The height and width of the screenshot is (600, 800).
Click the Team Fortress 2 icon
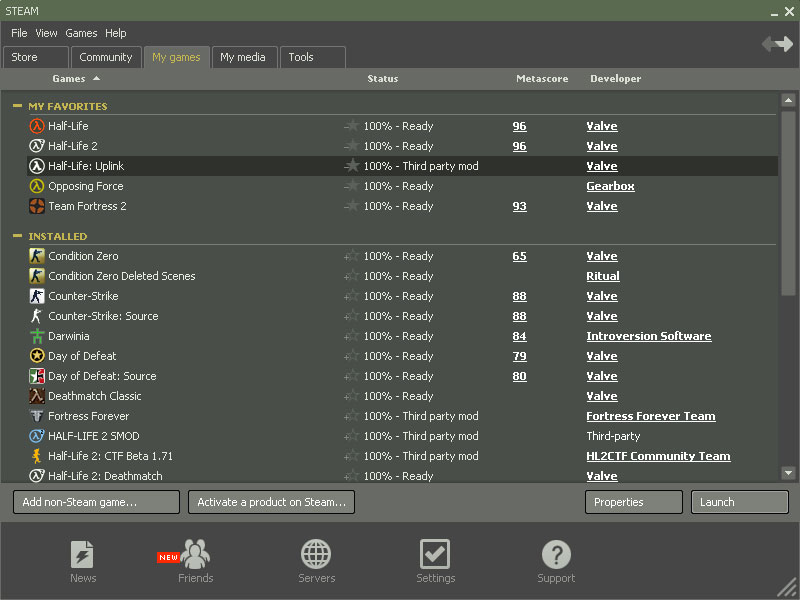[x=37, y=206]
